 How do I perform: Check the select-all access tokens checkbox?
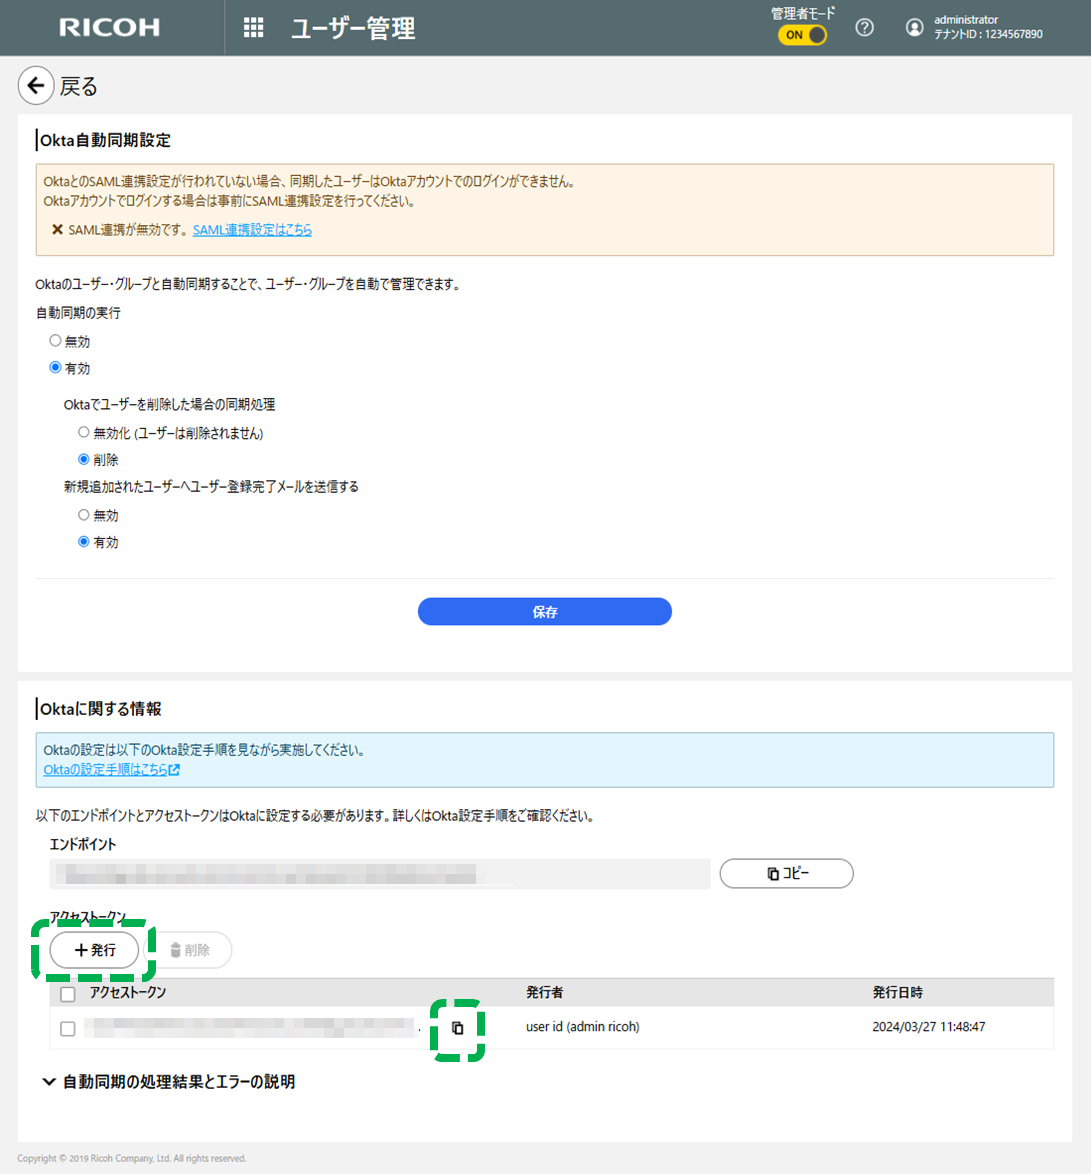[68, 994]
